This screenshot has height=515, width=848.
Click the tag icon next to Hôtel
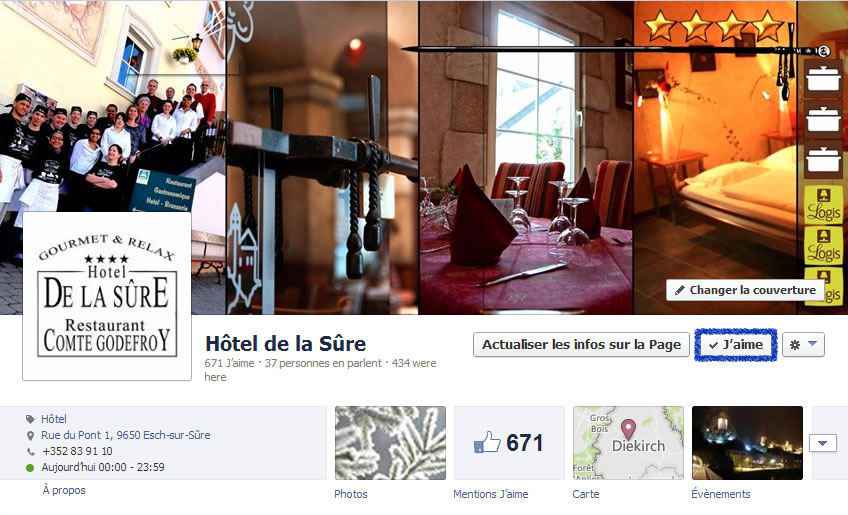tap(30, 419)
